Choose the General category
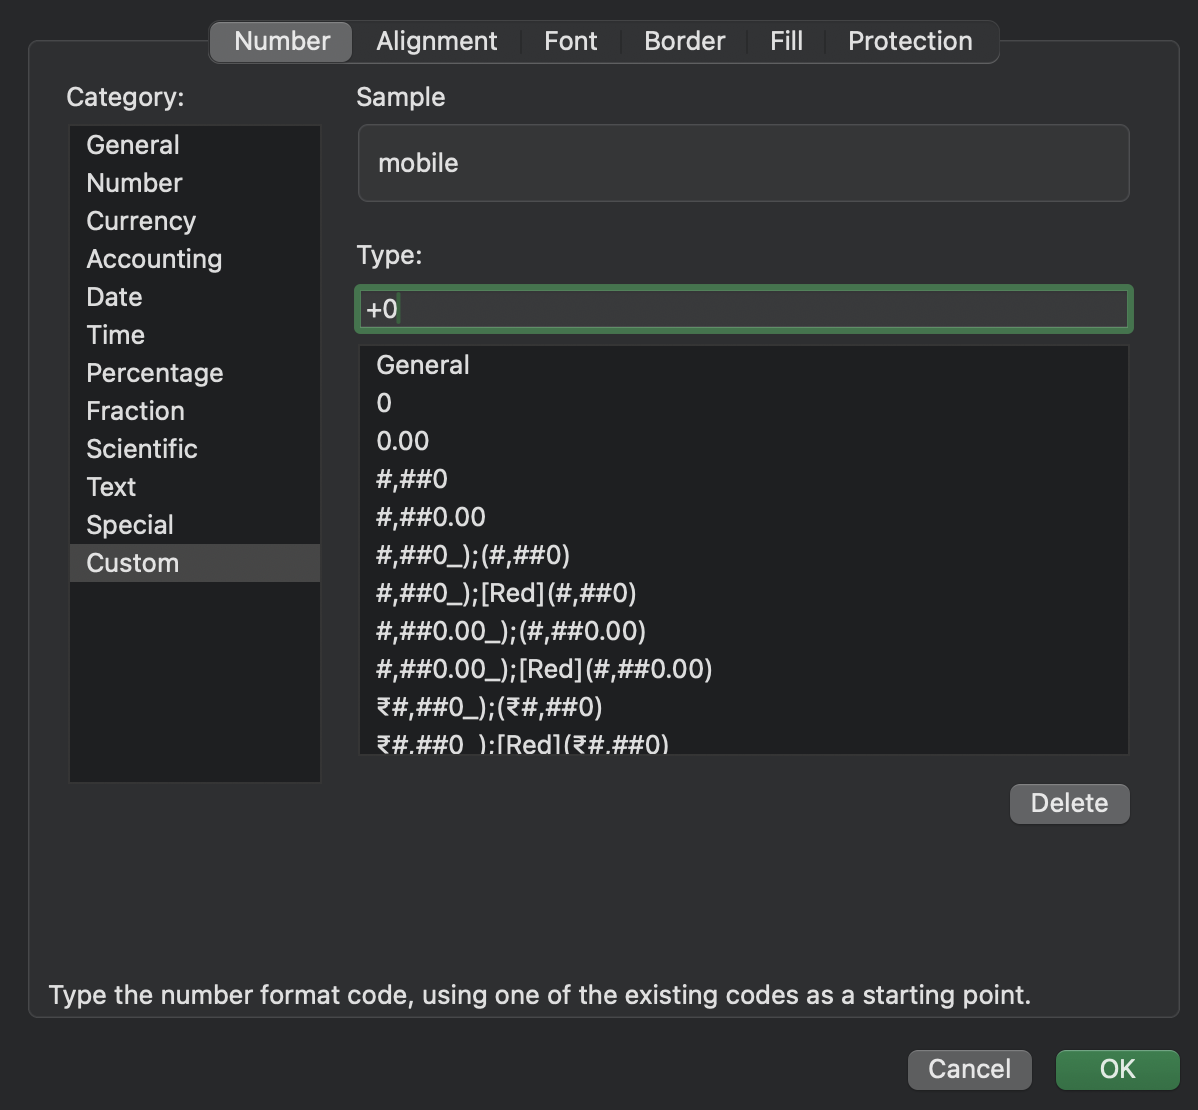Viewport: 1198px width, 1110px height. coord(133,145)
